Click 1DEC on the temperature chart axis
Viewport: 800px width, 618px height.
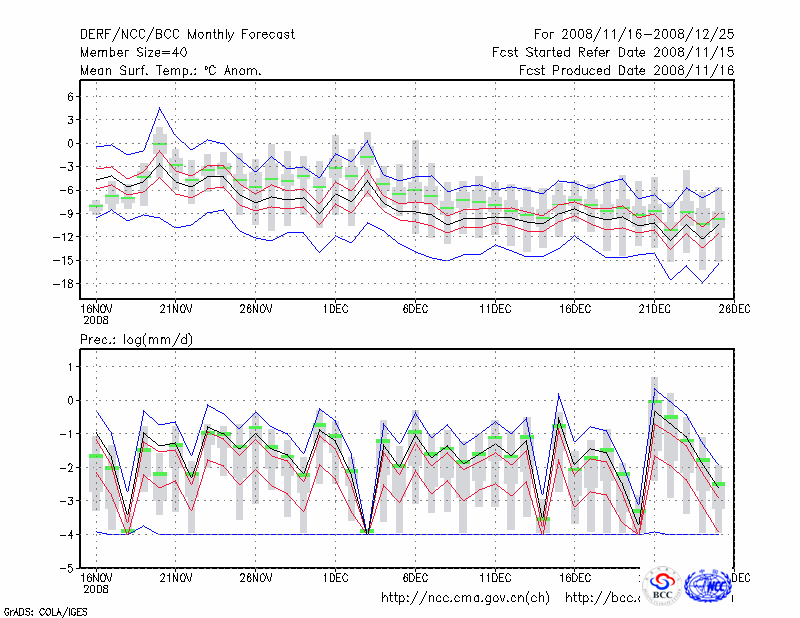(x=335, y=309)
